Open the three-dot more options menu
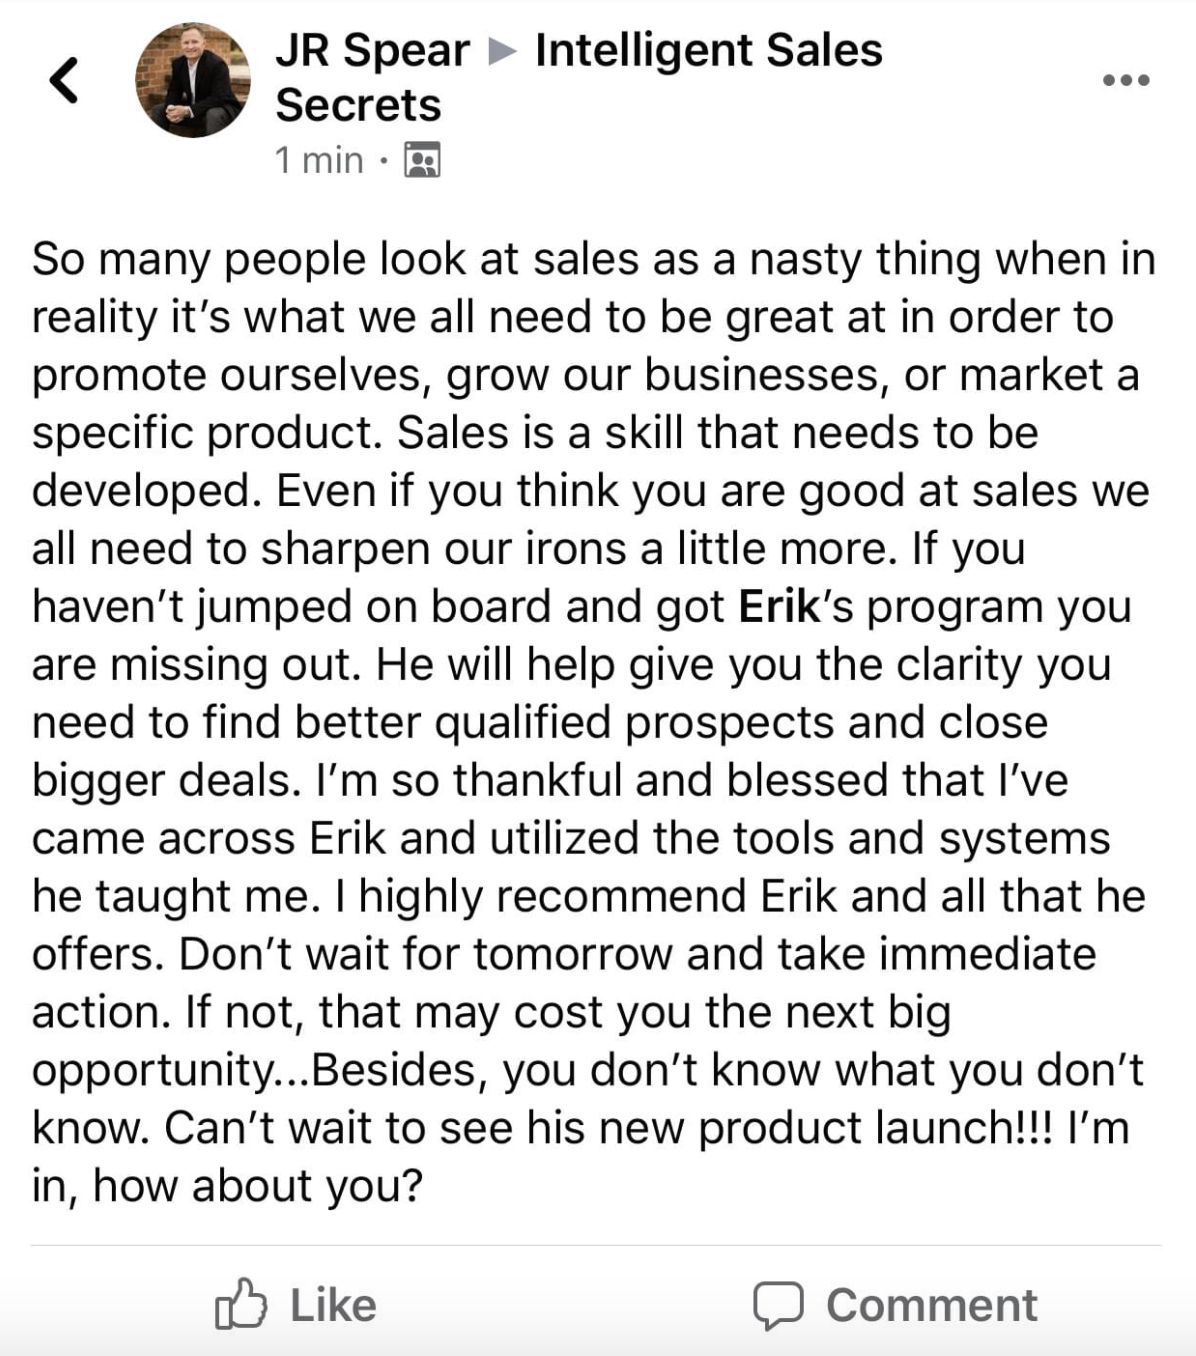 click(x=1125, y=80)
